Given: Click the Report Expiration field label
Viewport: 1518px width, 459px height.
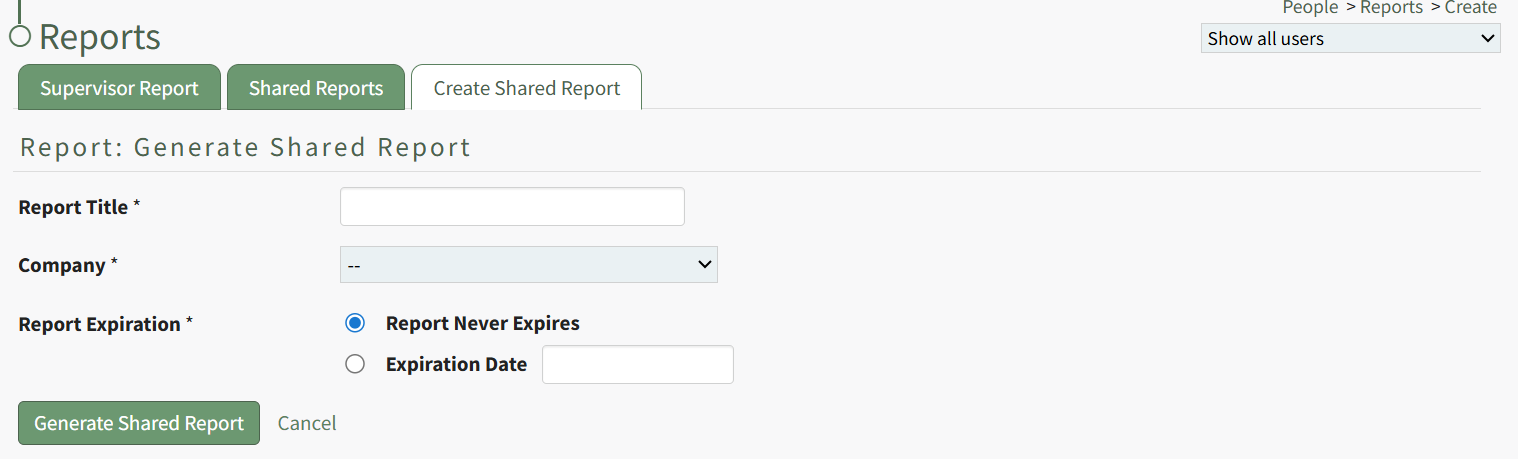Looking at the screenshot, I should click(x=100, y=324).
